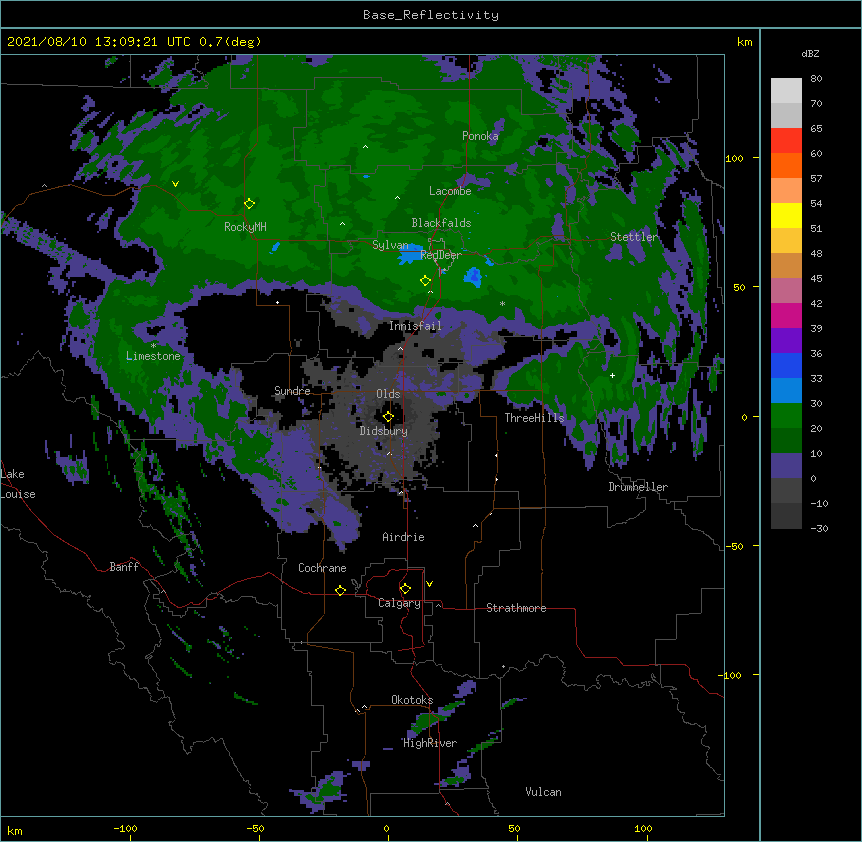
Task: Click the Blackfalds city label
Action: pos(441,223)
